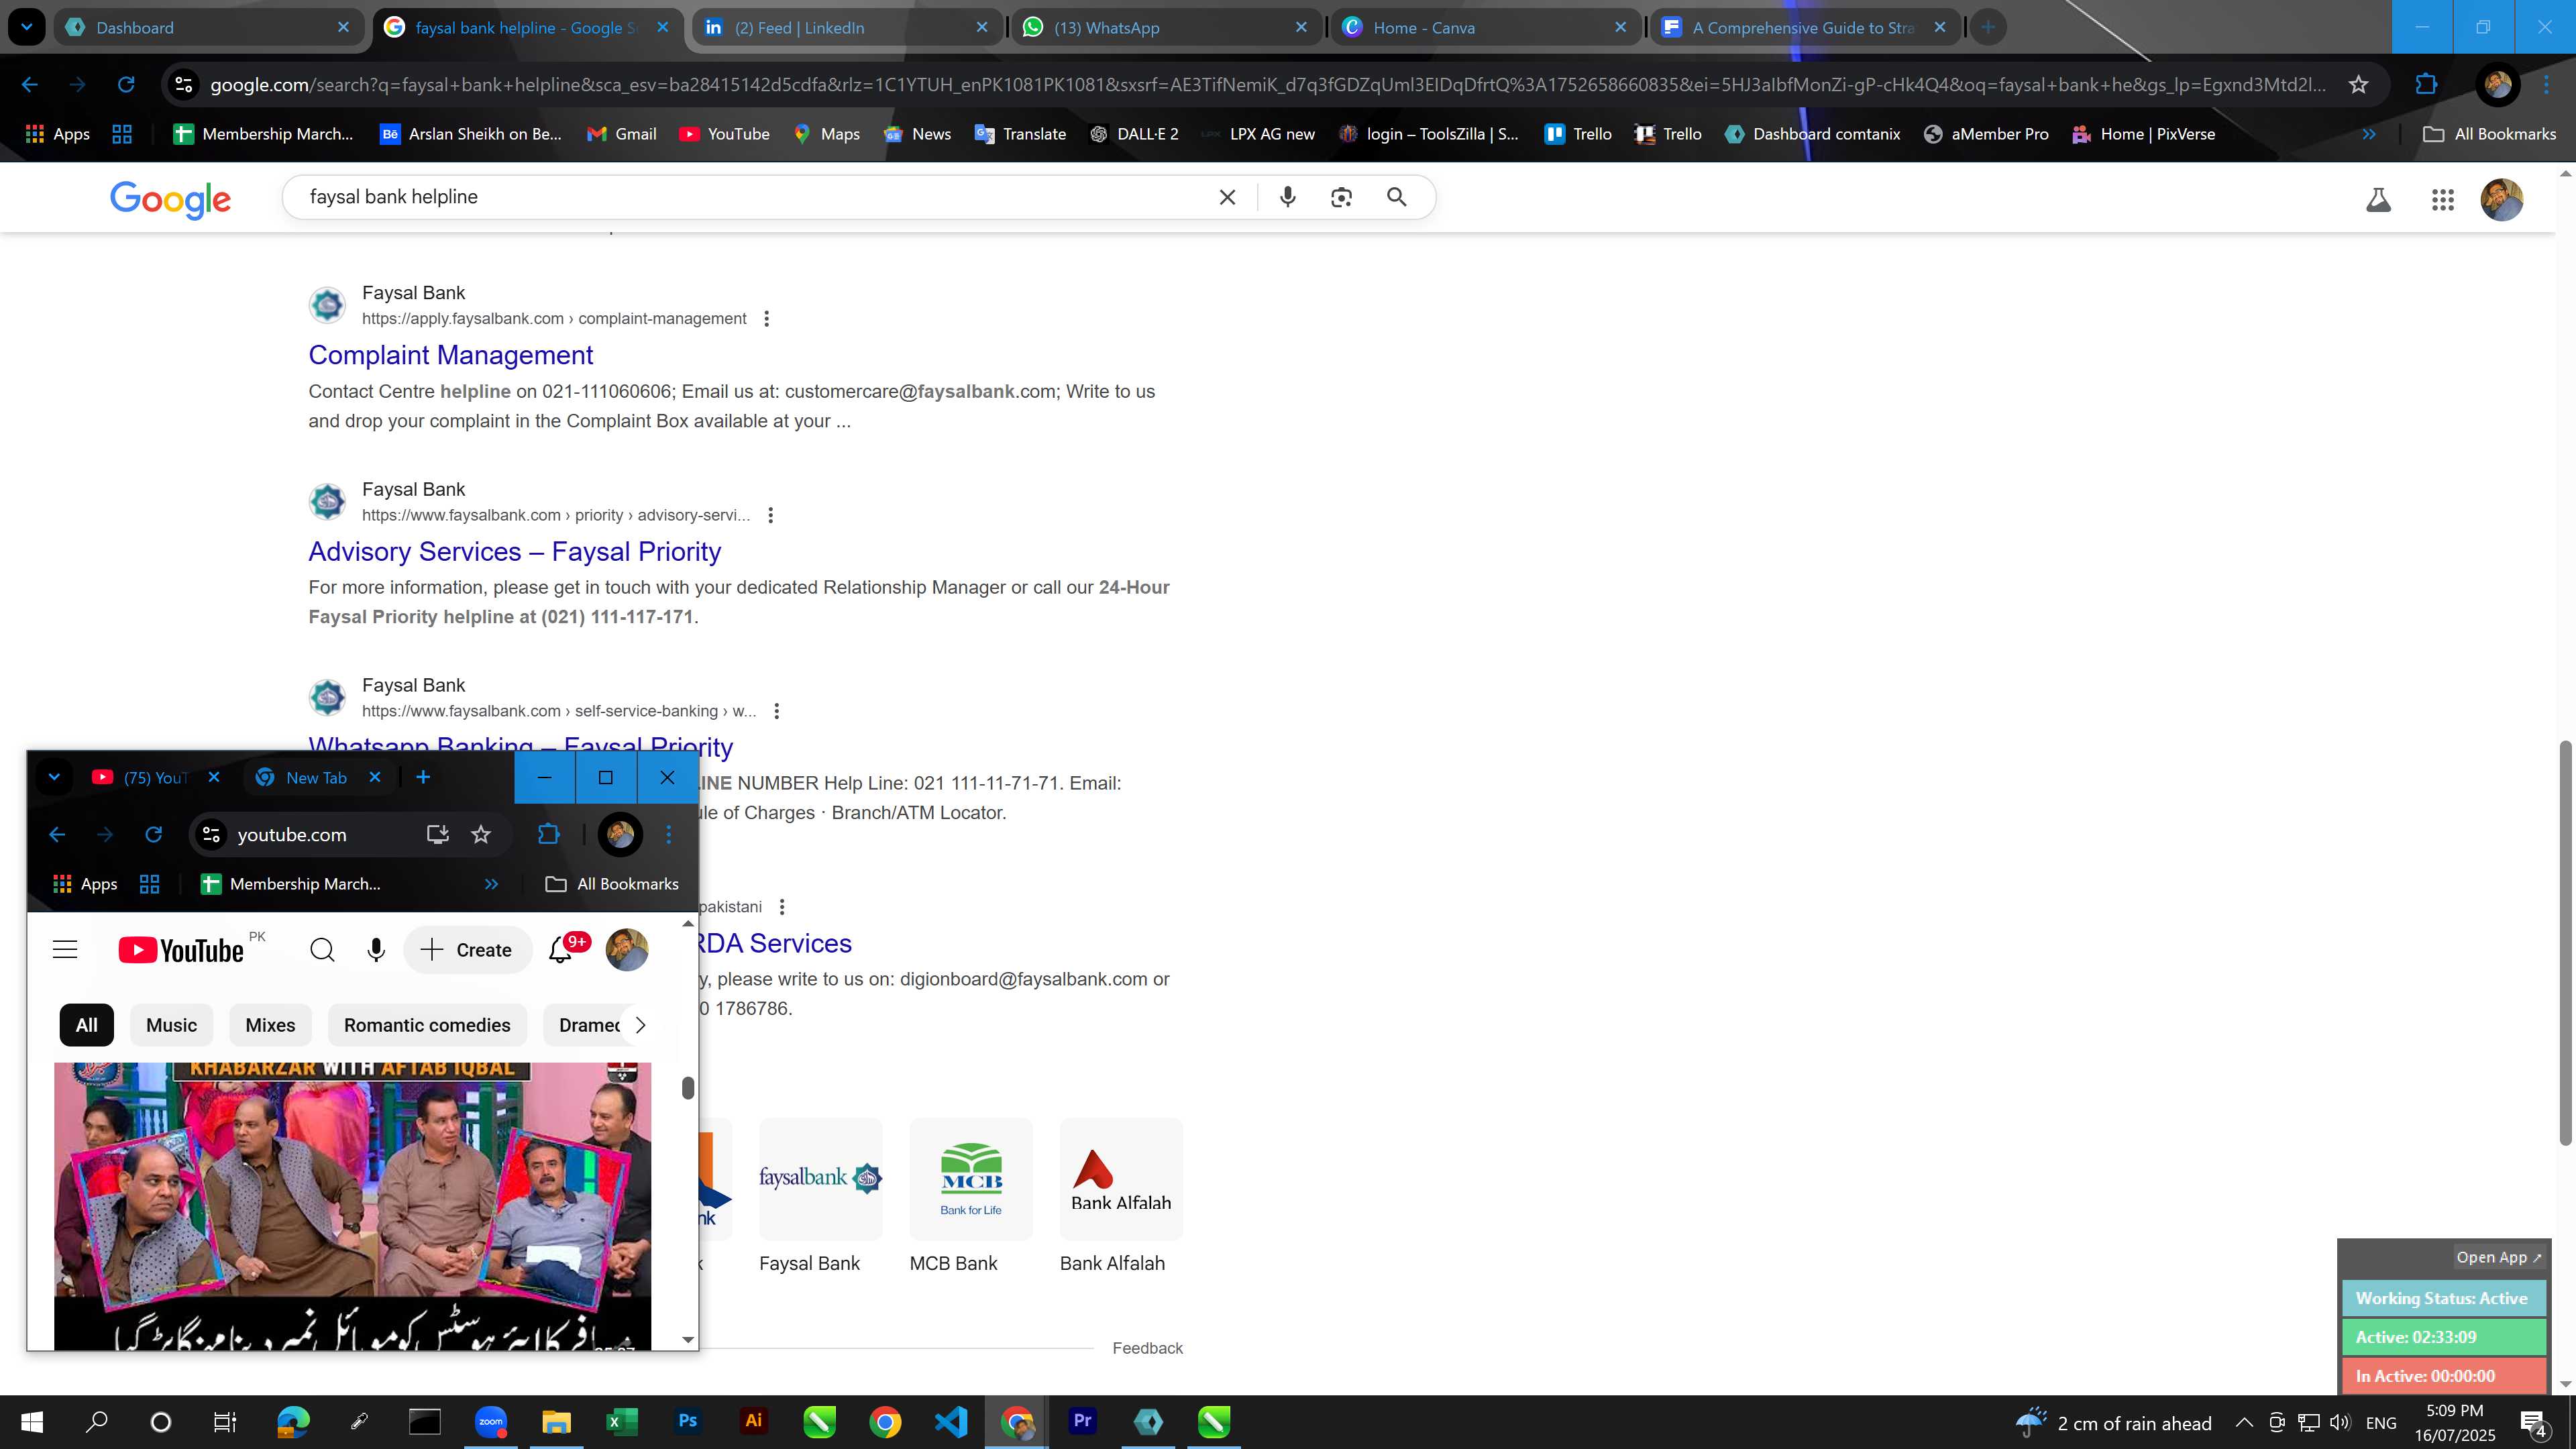Image resolution: width=2576 pixels, height=1449 pixels.
Task: Open Extensions puzzle icon in main Chrome window
Action: click(2426, 85)
